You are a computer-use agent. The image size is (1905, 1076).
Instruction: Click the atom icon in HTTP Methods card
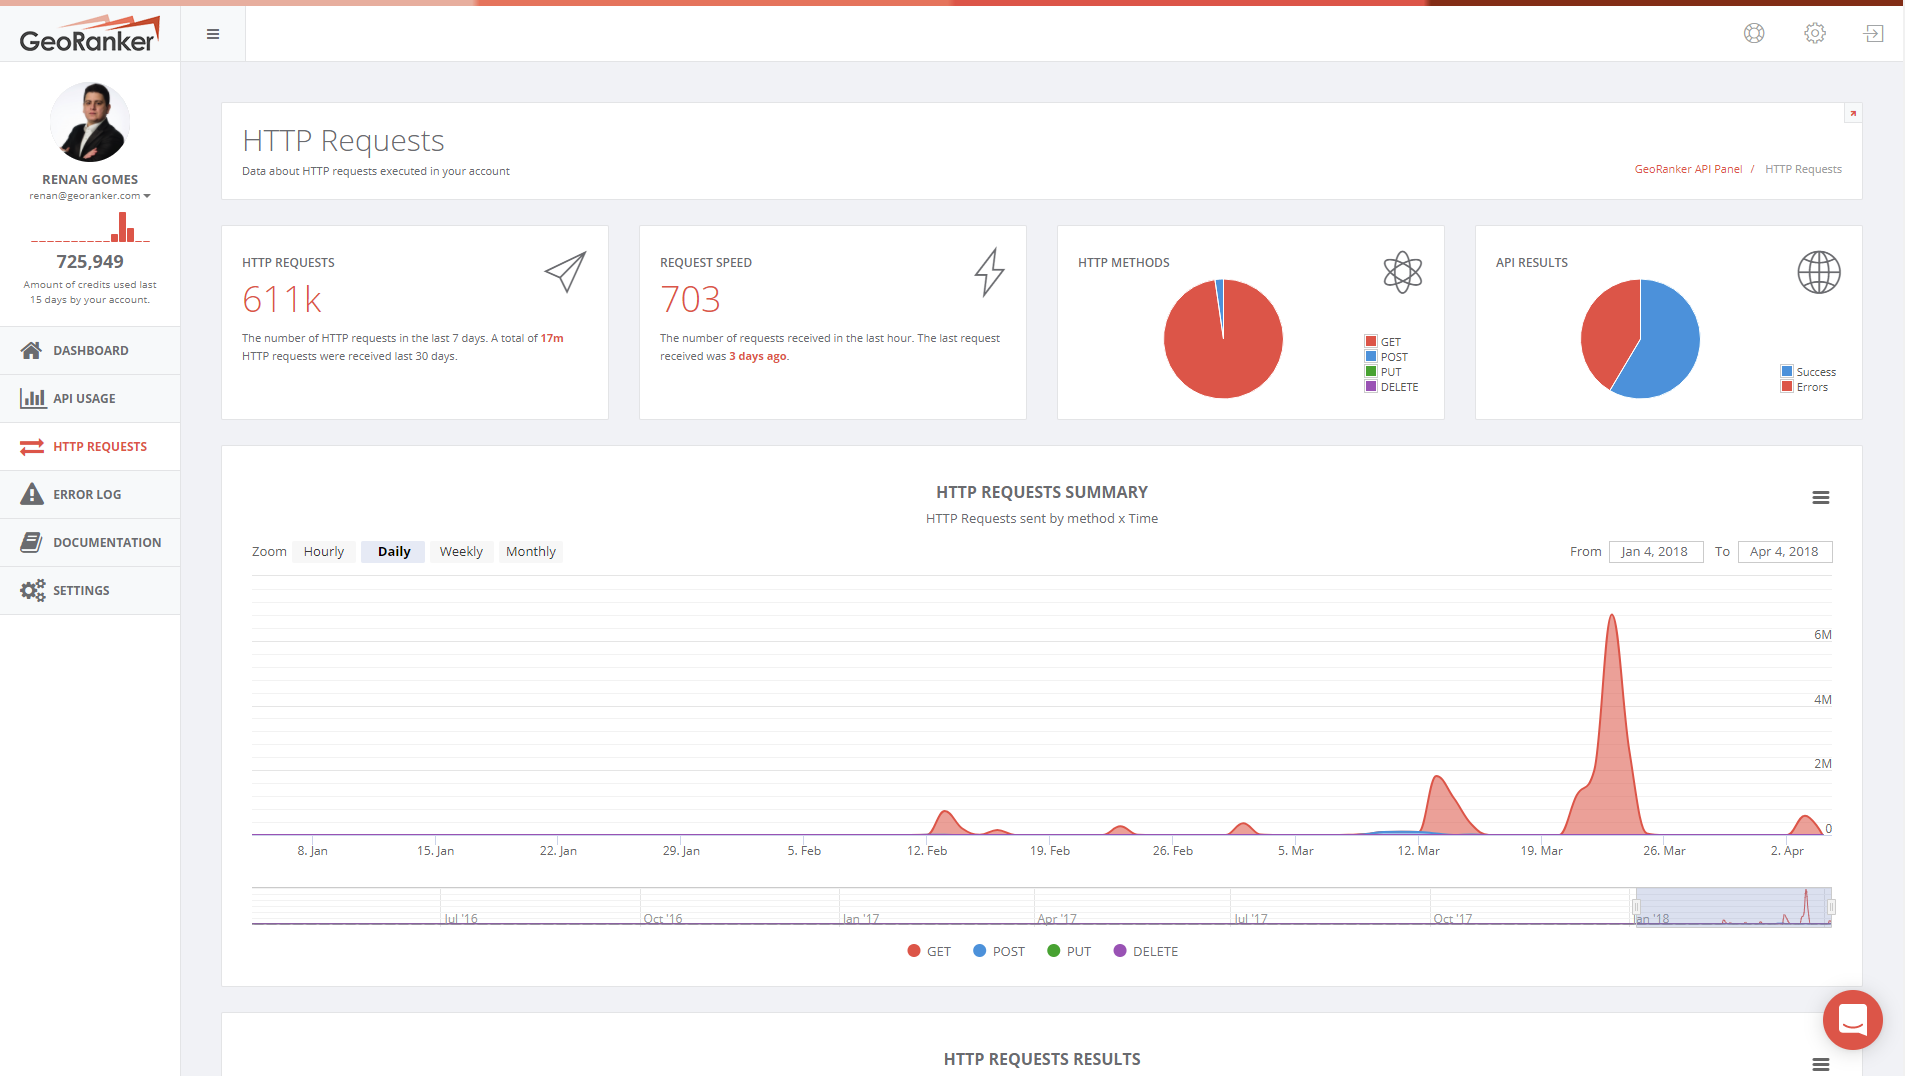click(1402, 272)
